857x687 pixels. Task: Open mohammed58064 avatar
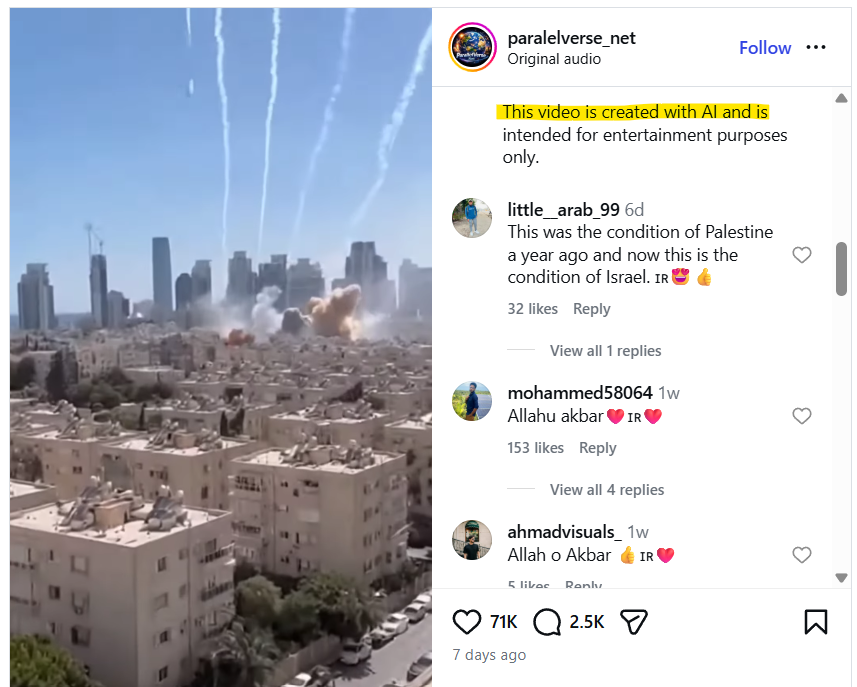(x=472, y=401)
